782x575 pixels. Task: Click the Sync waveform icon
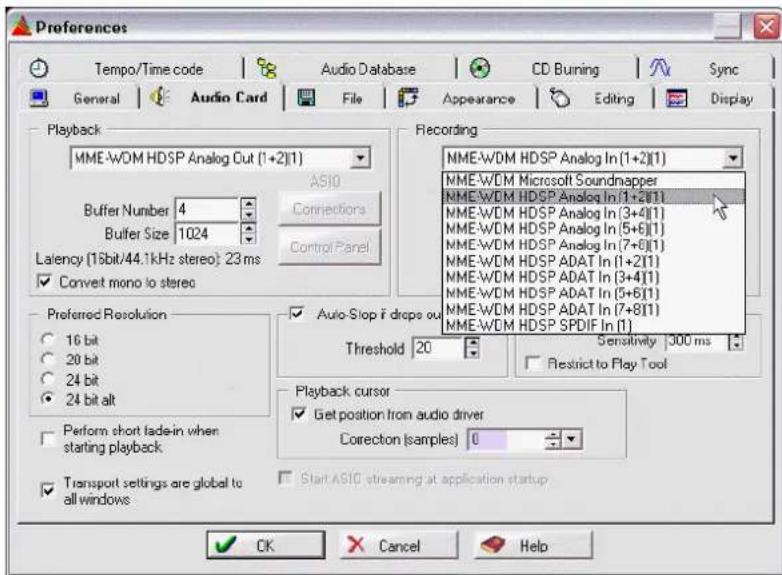(x=660, y=68)
